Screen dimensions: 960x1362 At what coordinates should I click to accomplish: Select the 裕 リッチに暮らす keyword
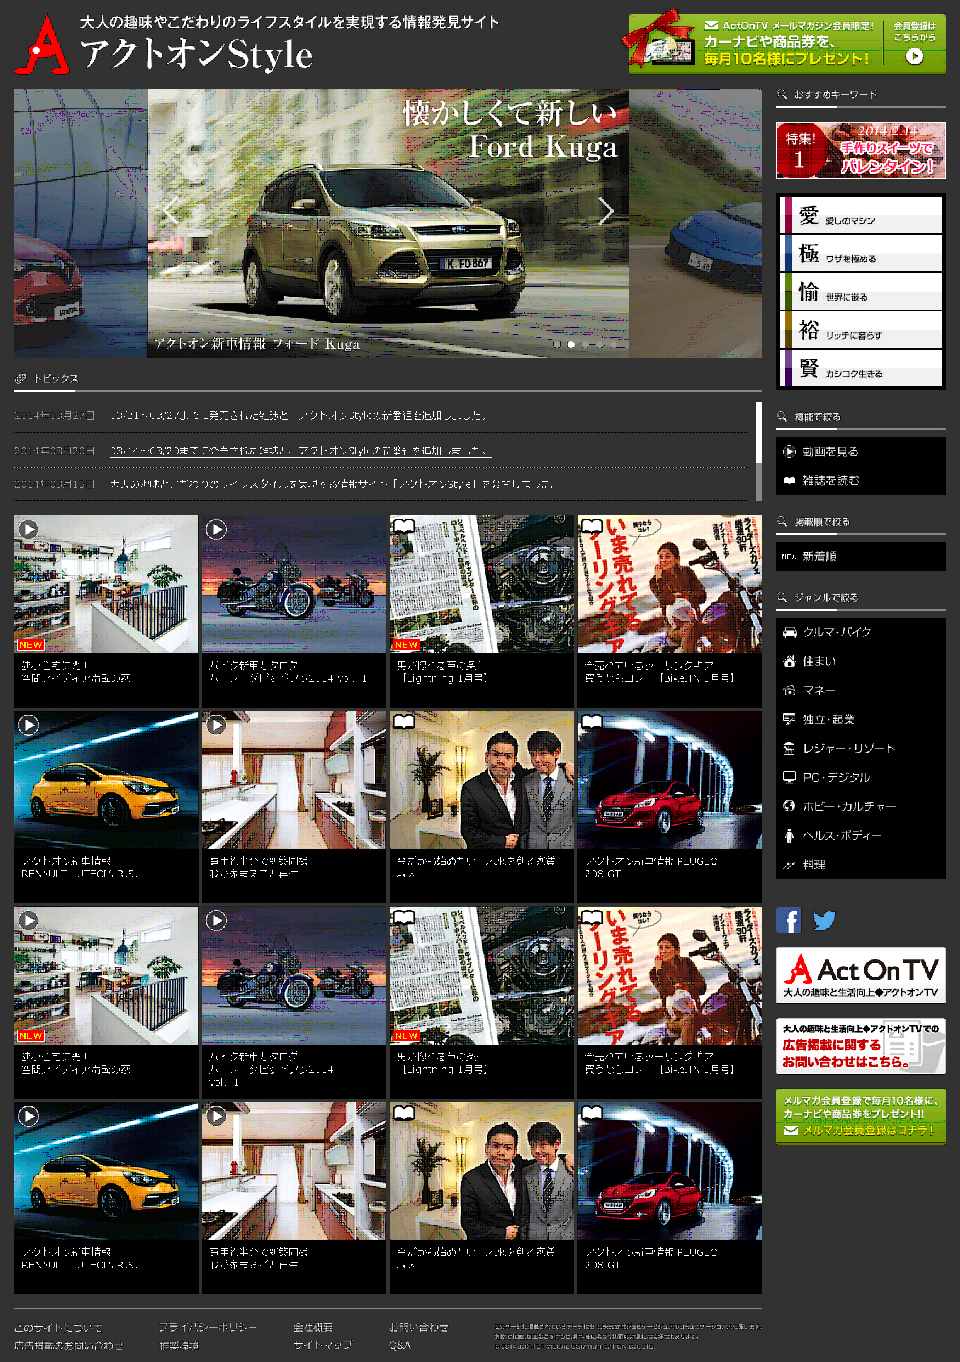coord(861,329)
